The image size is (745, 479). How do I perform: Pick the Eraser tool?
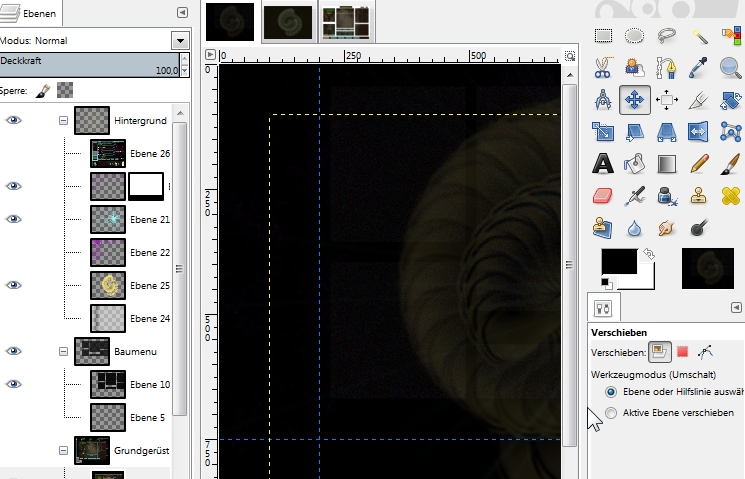[603, 195]
